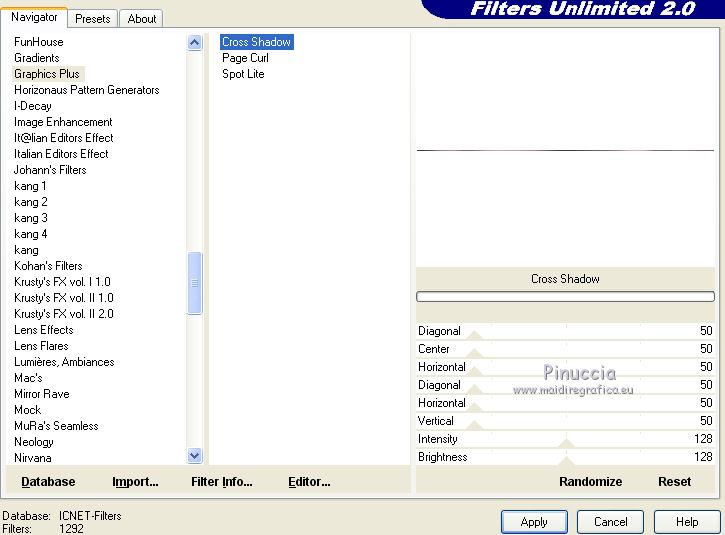Click the filter preview image area

coord(565,150)
